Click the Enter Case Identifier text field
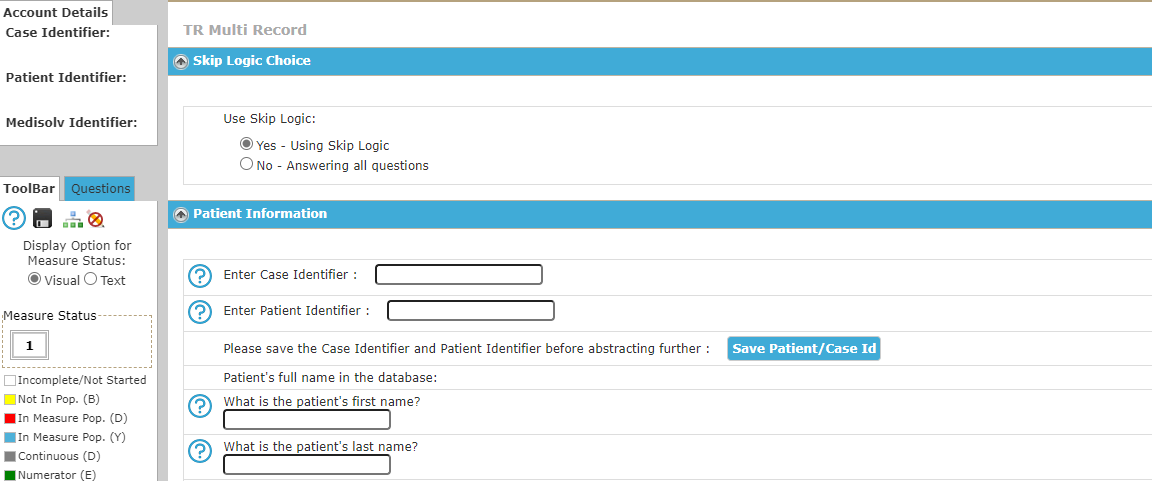This screenshot has width=1152, height=481. [459, 275]
